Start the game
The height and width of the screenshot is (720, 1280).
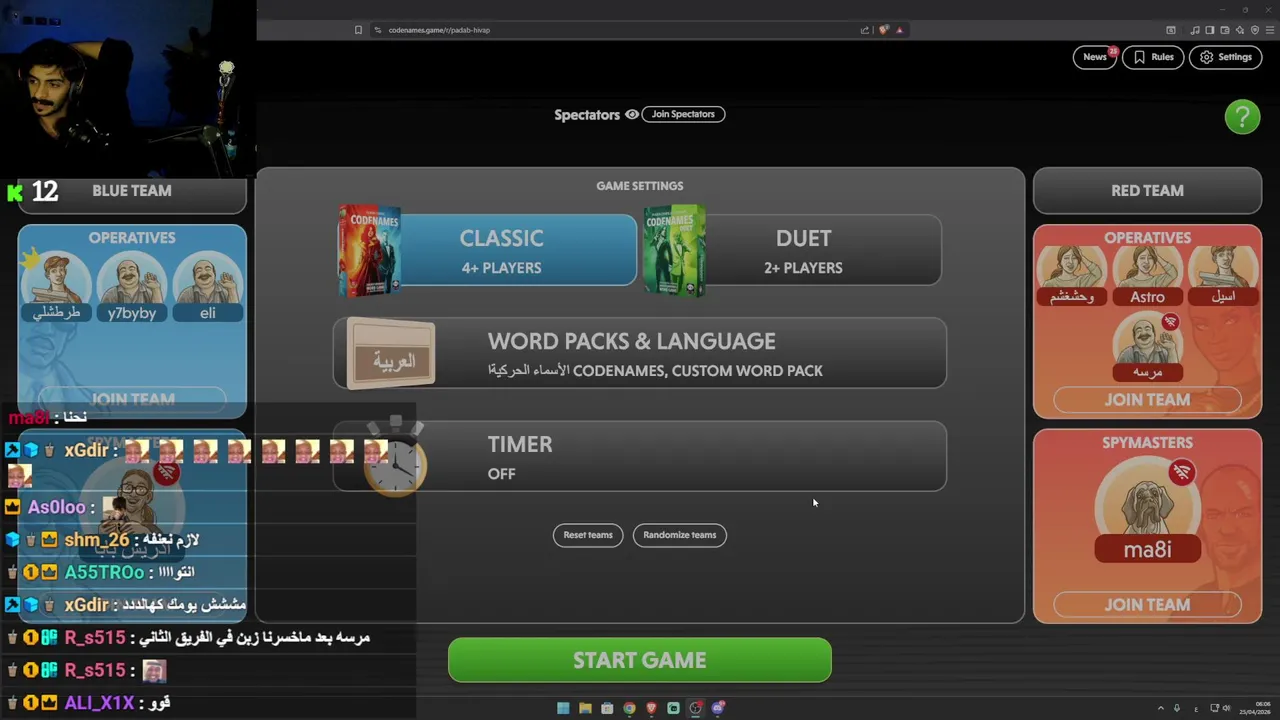640,660
